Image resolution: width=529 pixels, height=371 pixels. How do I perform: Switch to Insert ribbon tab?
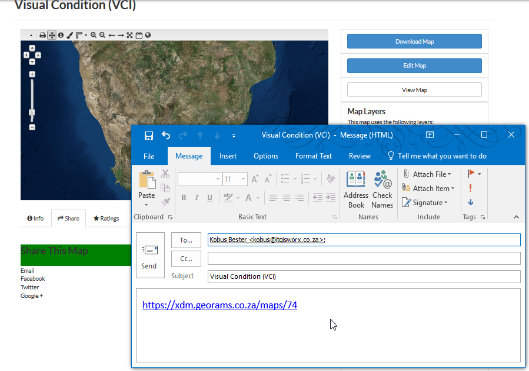[x=228, y=156]
